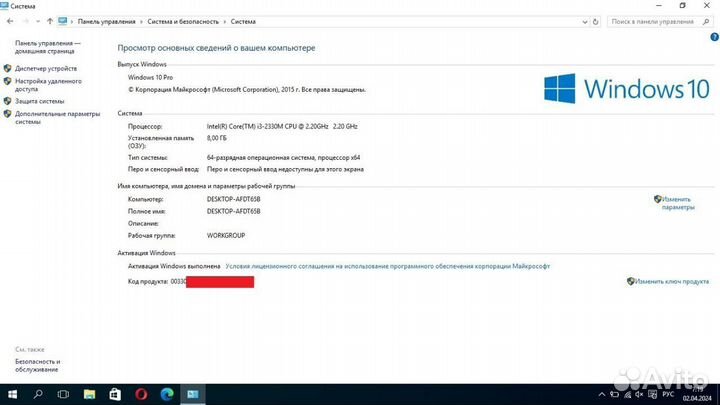Expand the address bar history dropdown
The height and width of the screenshot is (405, 720).
[585, 22]
